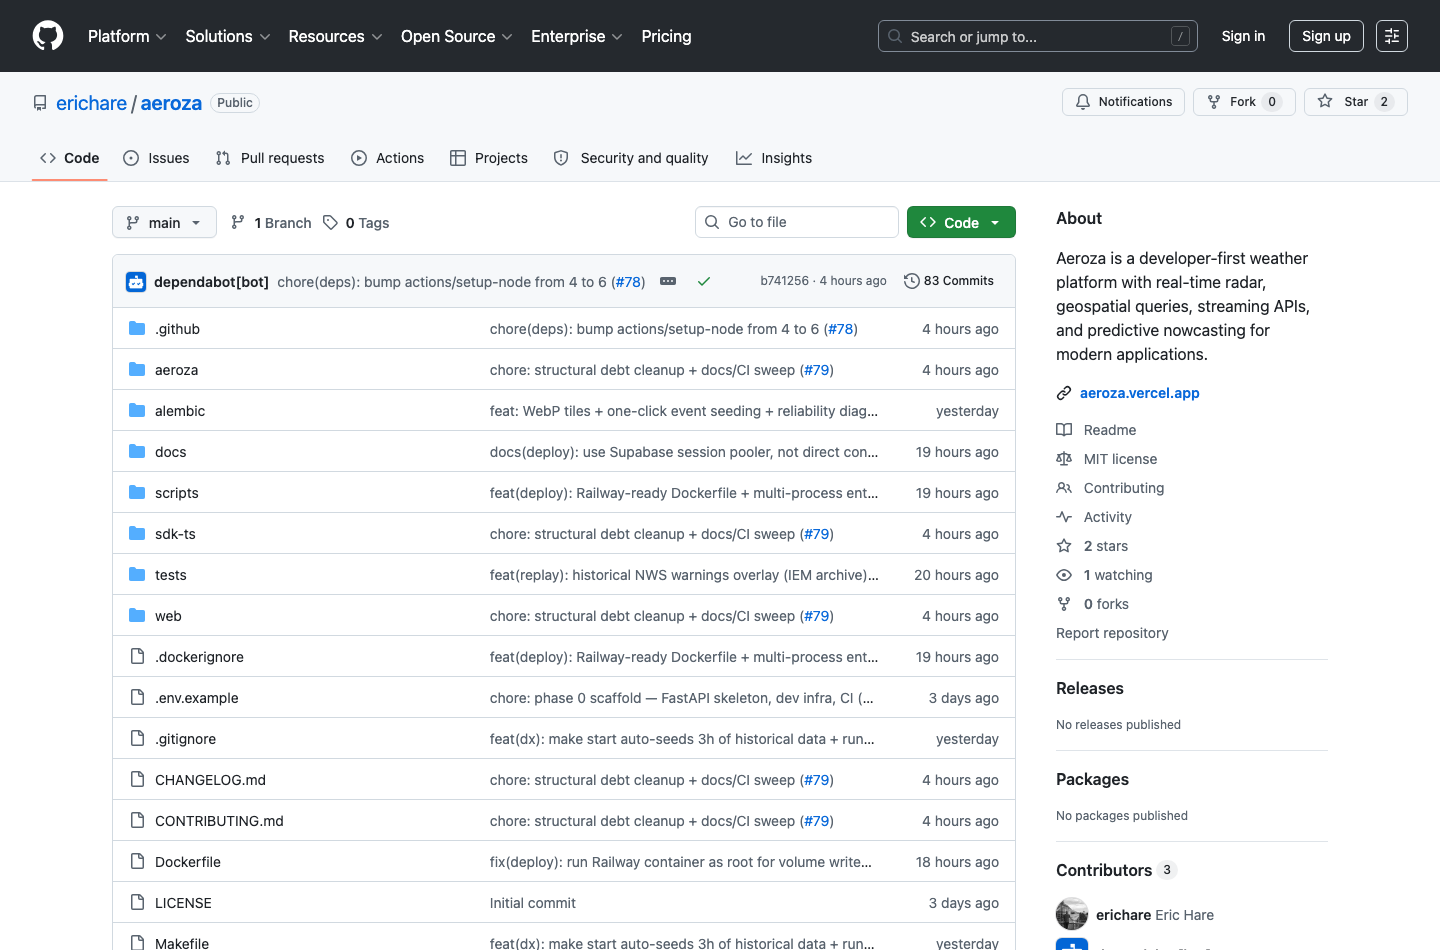Open the .github folder icon

(137, 329)
